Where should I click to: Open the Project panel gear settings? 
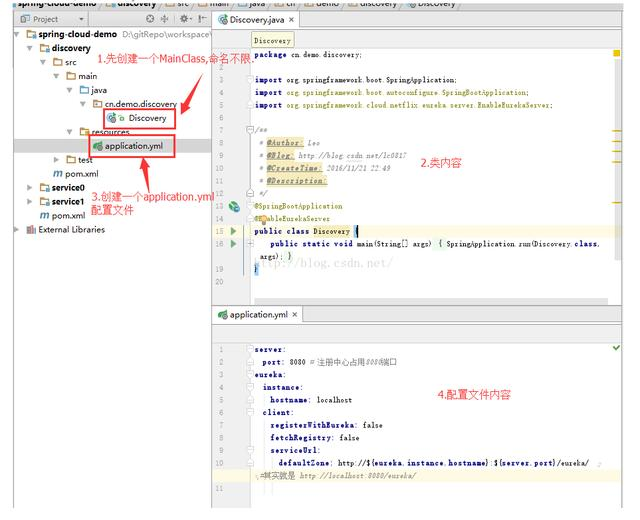click(184, 19)
